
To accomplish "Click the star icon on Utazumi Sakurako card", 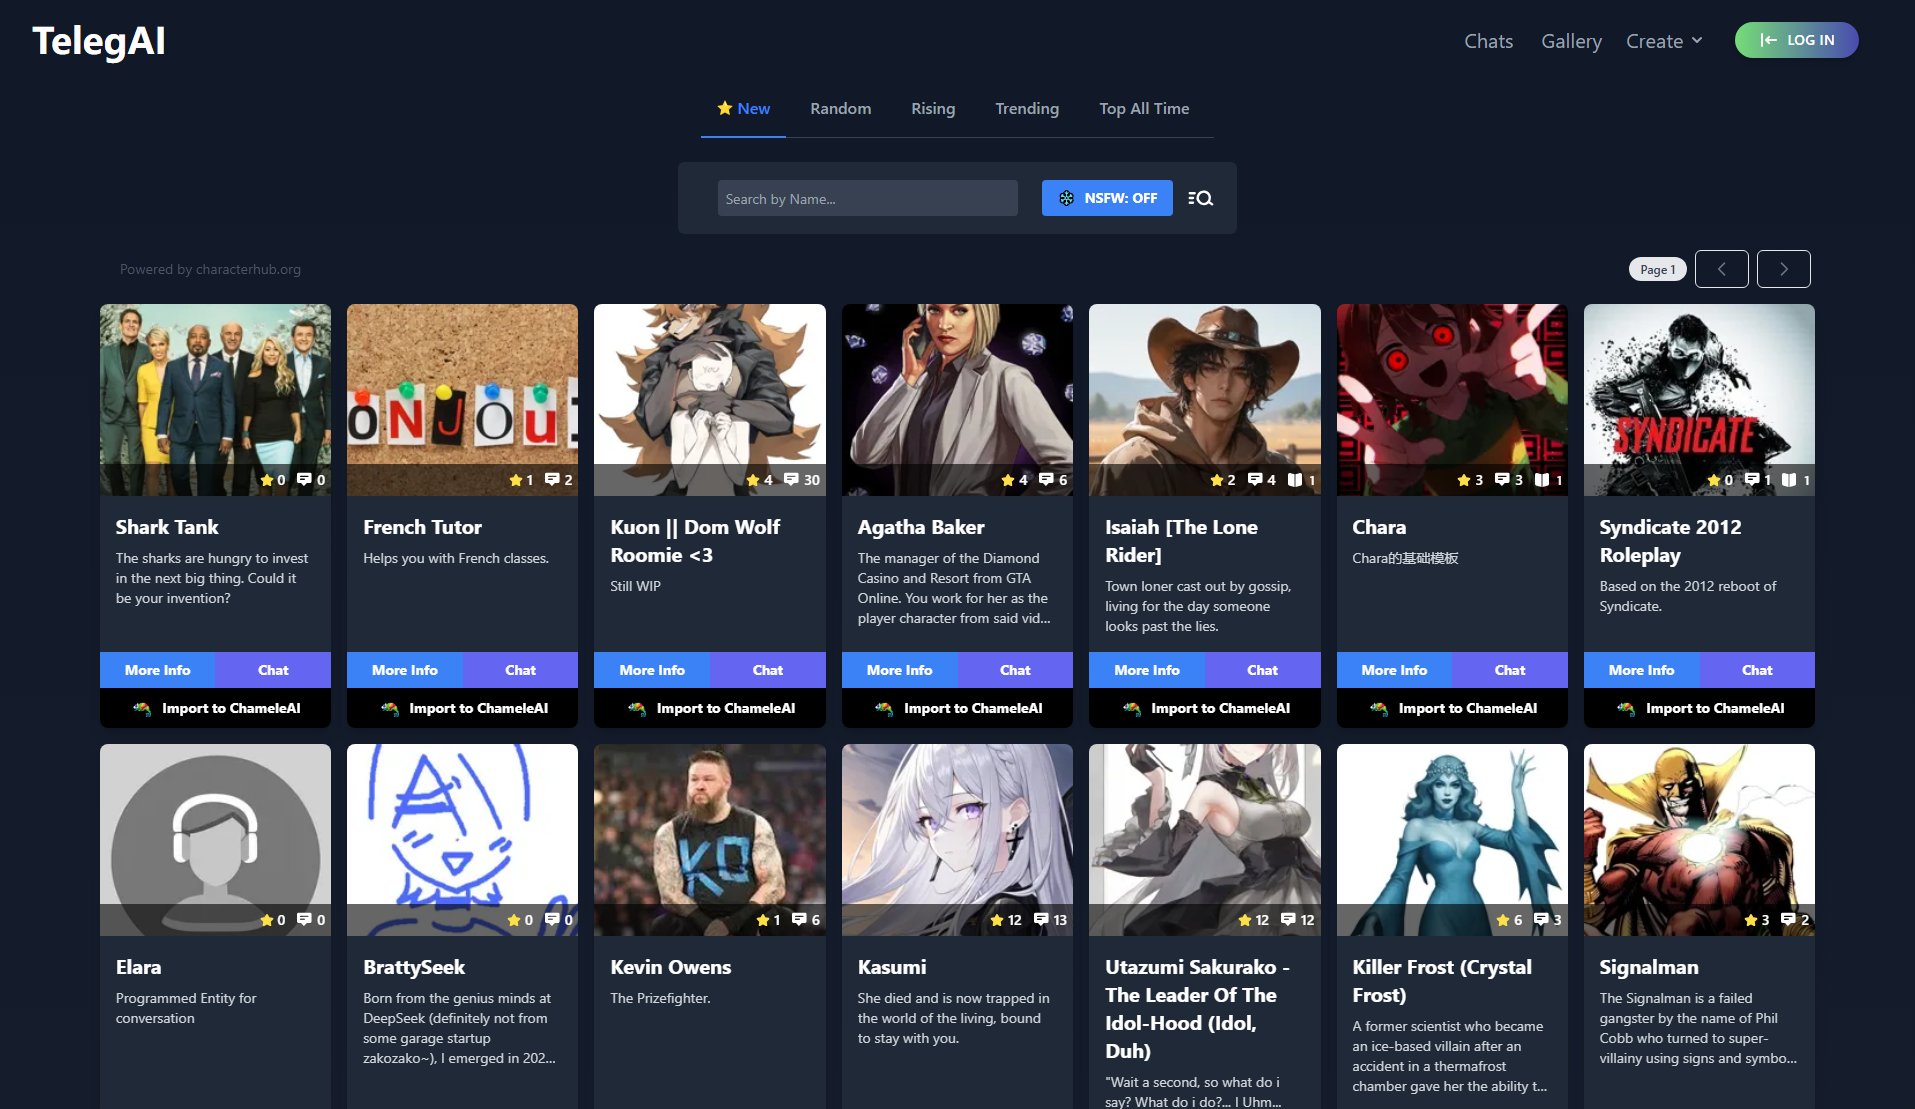I will point(1245,920).
